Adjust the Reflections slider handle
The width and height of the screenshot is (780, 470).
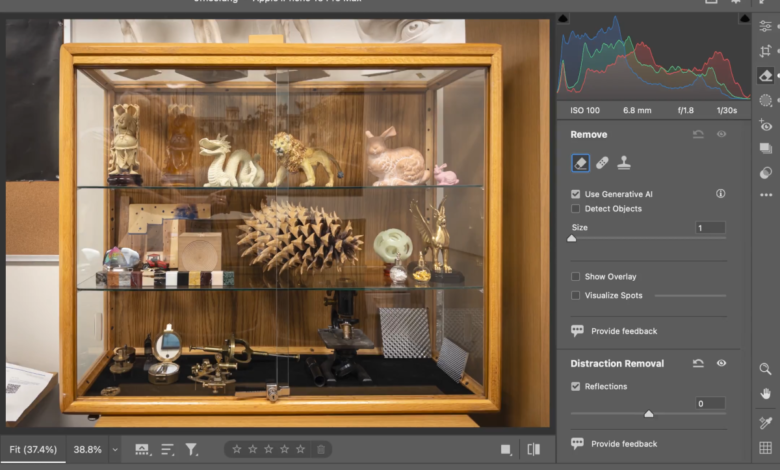point(649,413)
